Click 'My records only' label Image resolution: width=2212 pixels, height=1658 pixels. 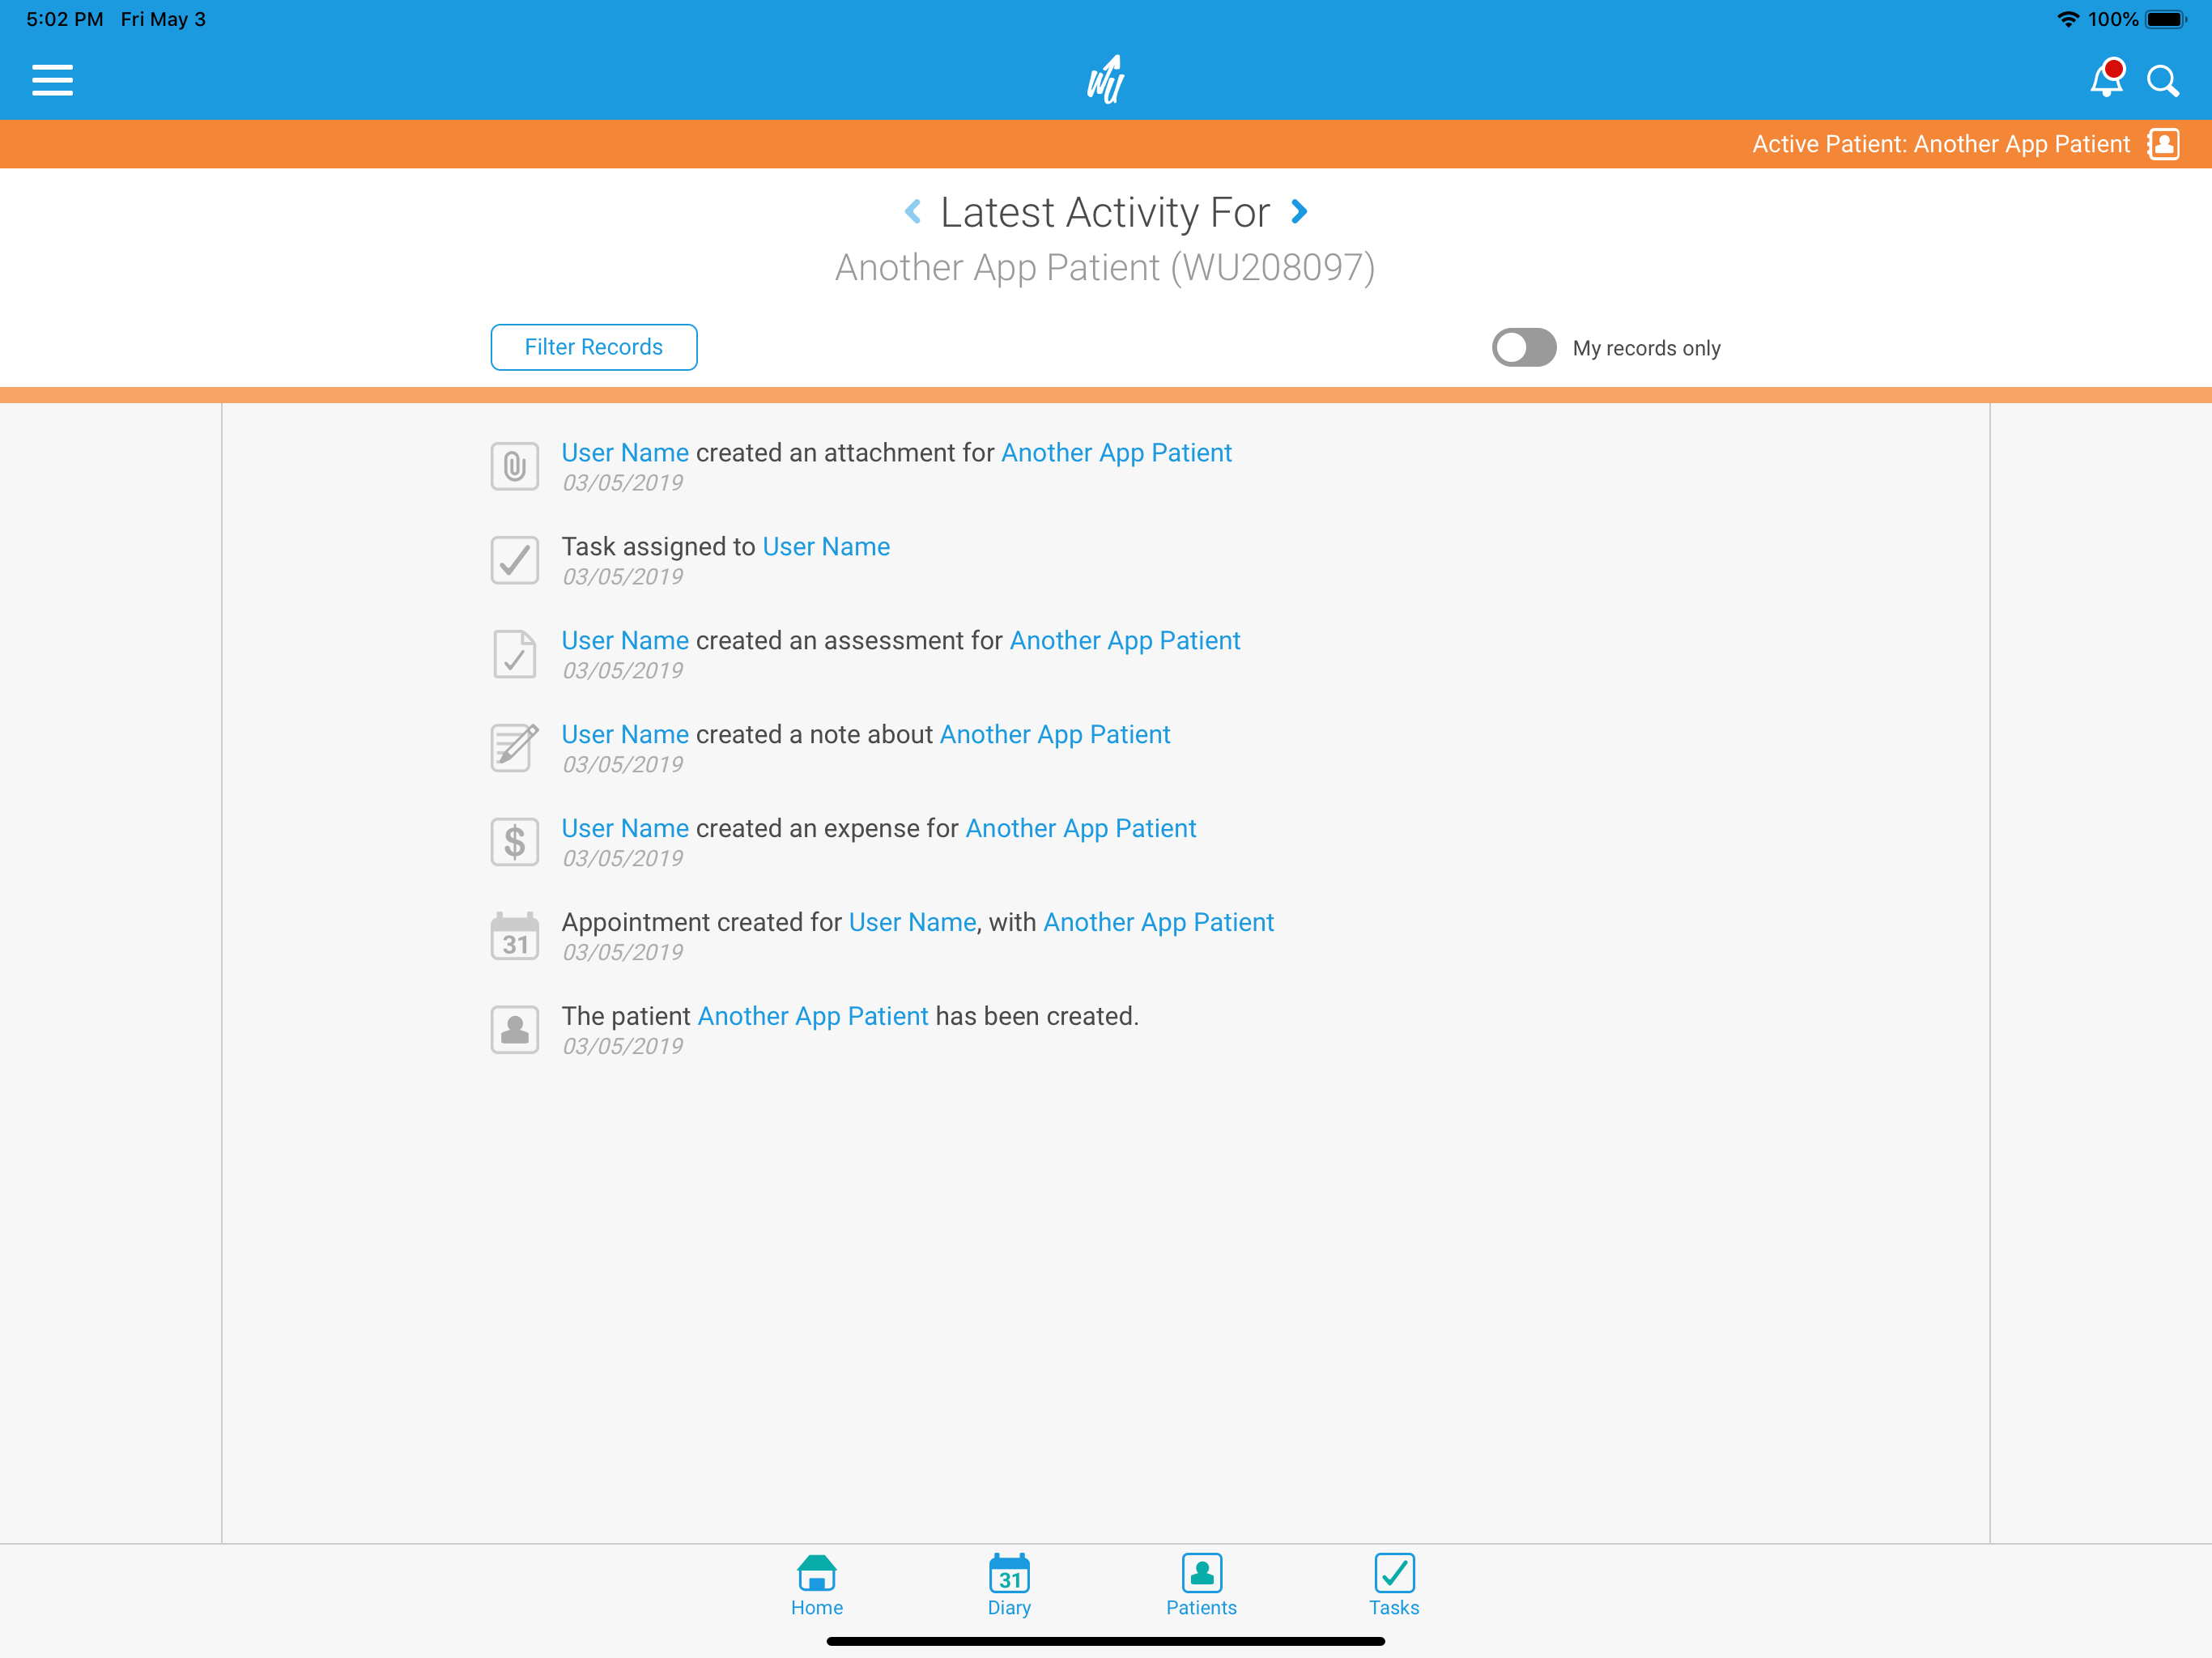(x=1646, y=348)
